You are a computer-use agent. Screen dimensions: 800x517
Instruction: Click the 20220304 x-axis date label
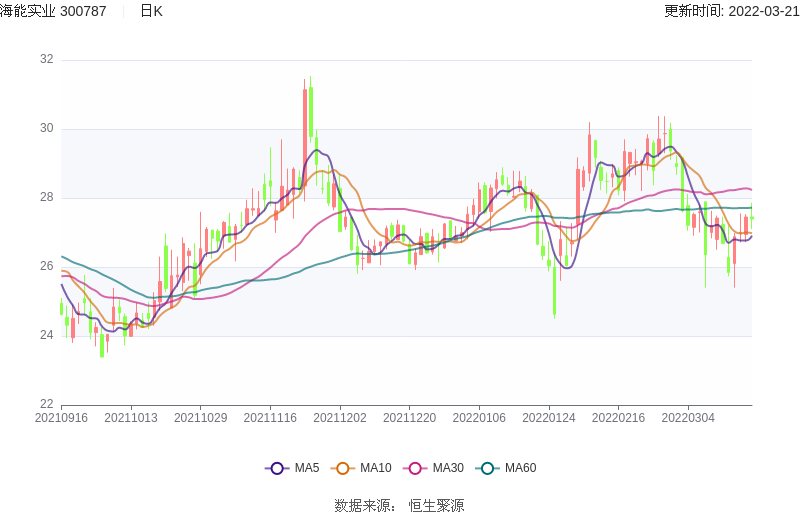pos(688,418)
